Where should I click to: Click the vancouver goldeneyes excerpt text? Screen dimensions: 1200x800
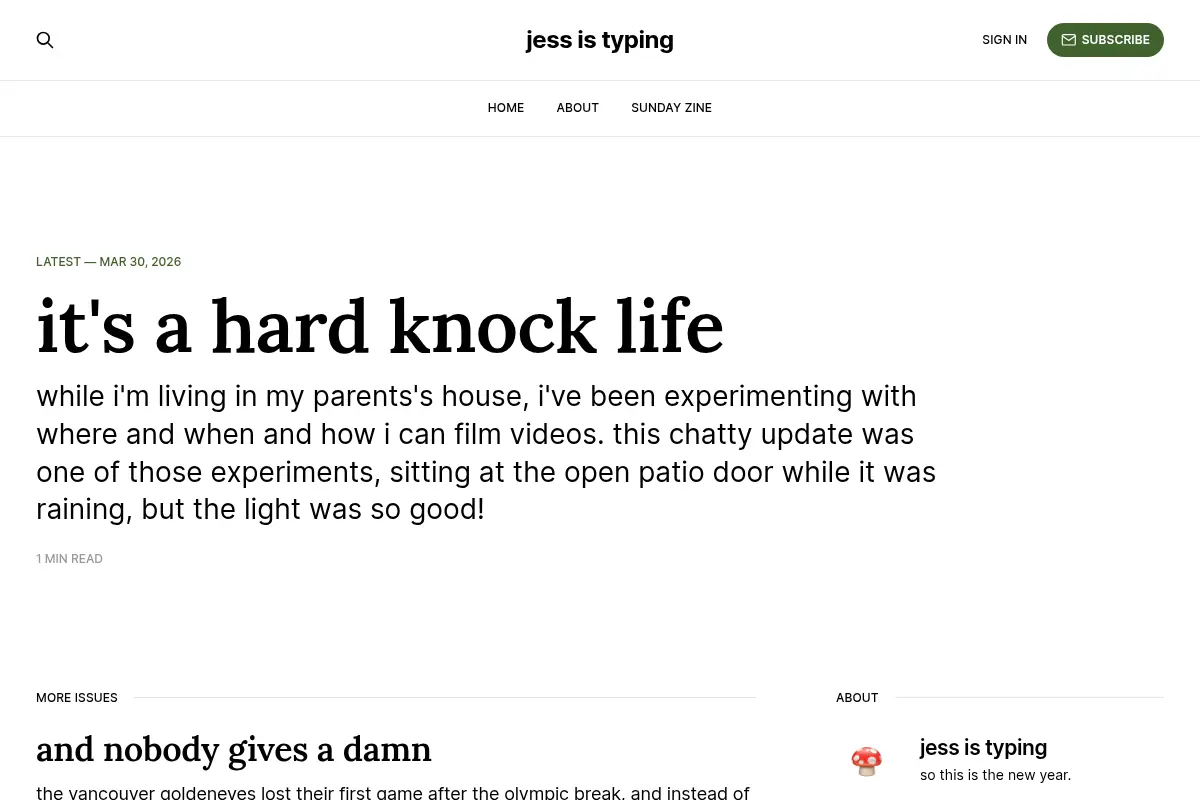tap(393, 793)
